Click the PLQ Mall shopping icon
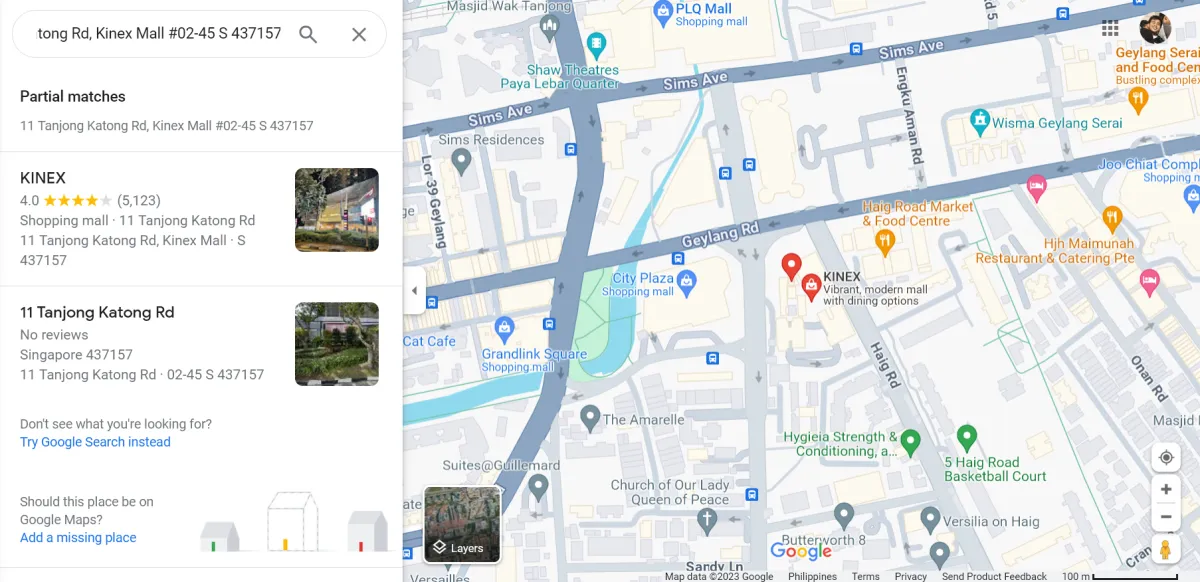1200x582 pixels. tap(662, 13)
